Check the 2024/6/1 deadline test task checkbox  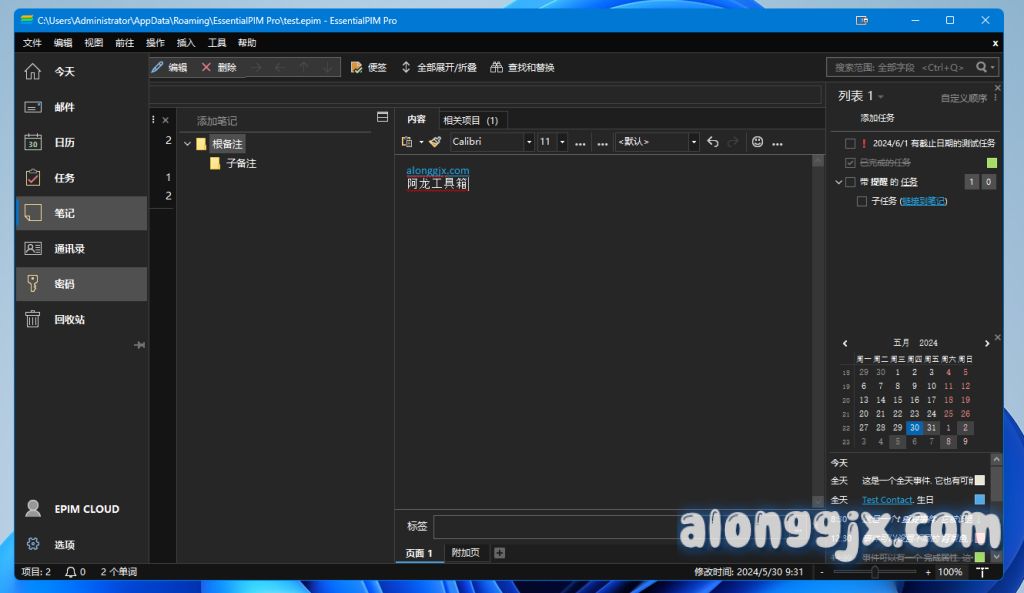[850, 144]
